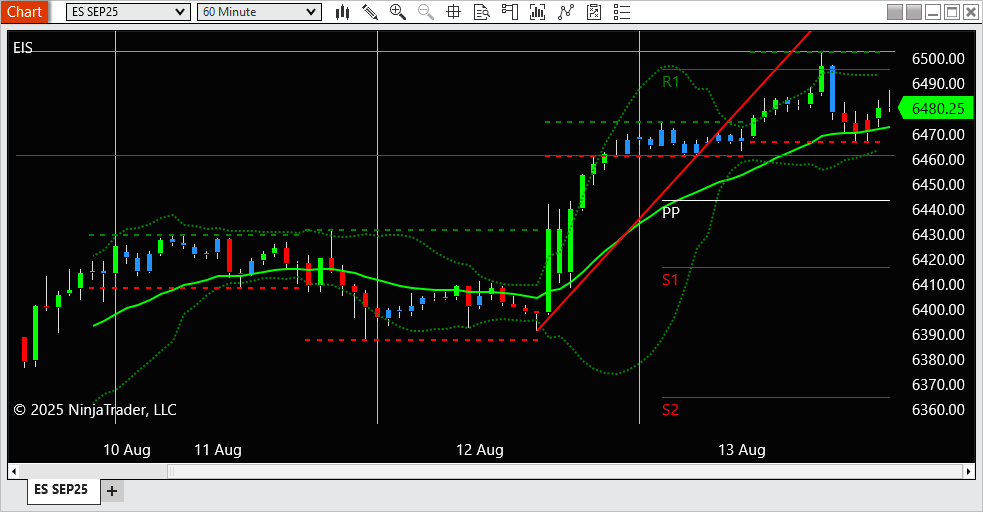Click the EIS indicator label

click(x=23, y=48)
